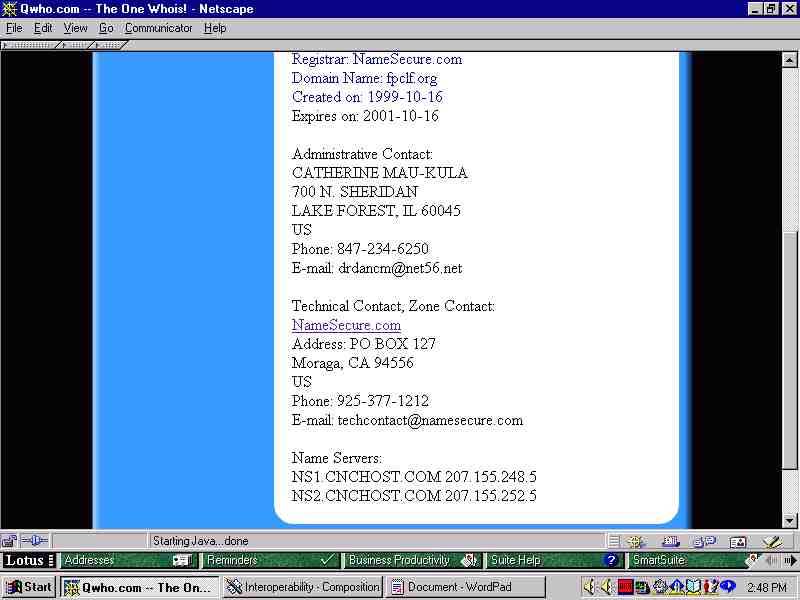Expand the middle collapsed Netscape toolbar tab

[77, 45]
